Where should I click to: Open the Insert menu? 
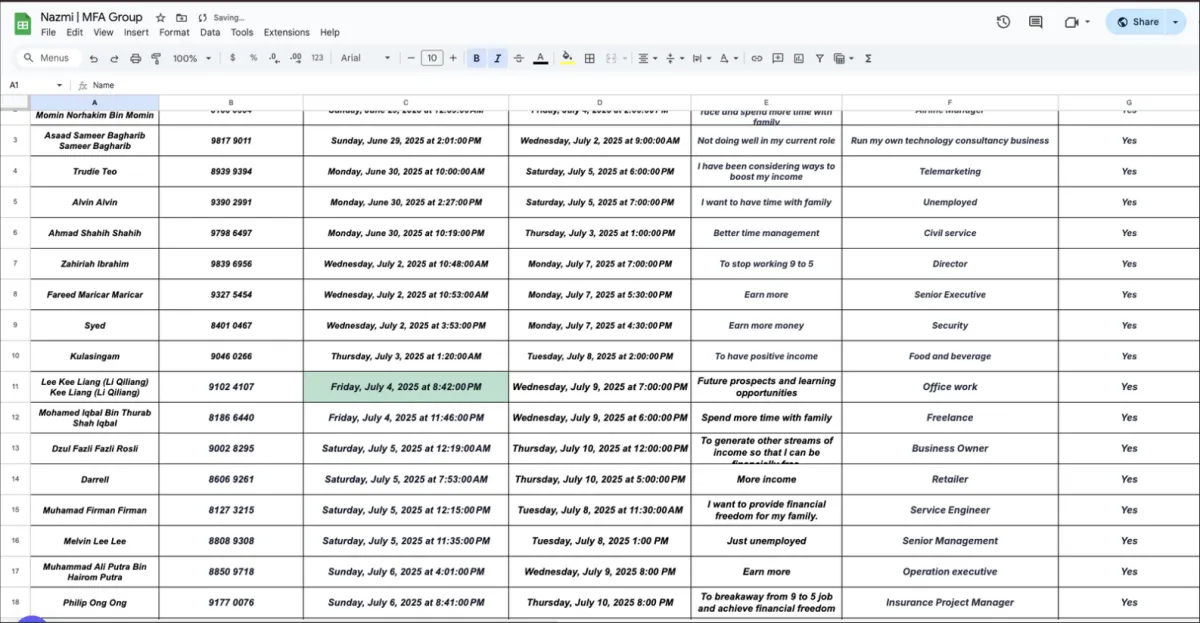[x=136, y=32]
